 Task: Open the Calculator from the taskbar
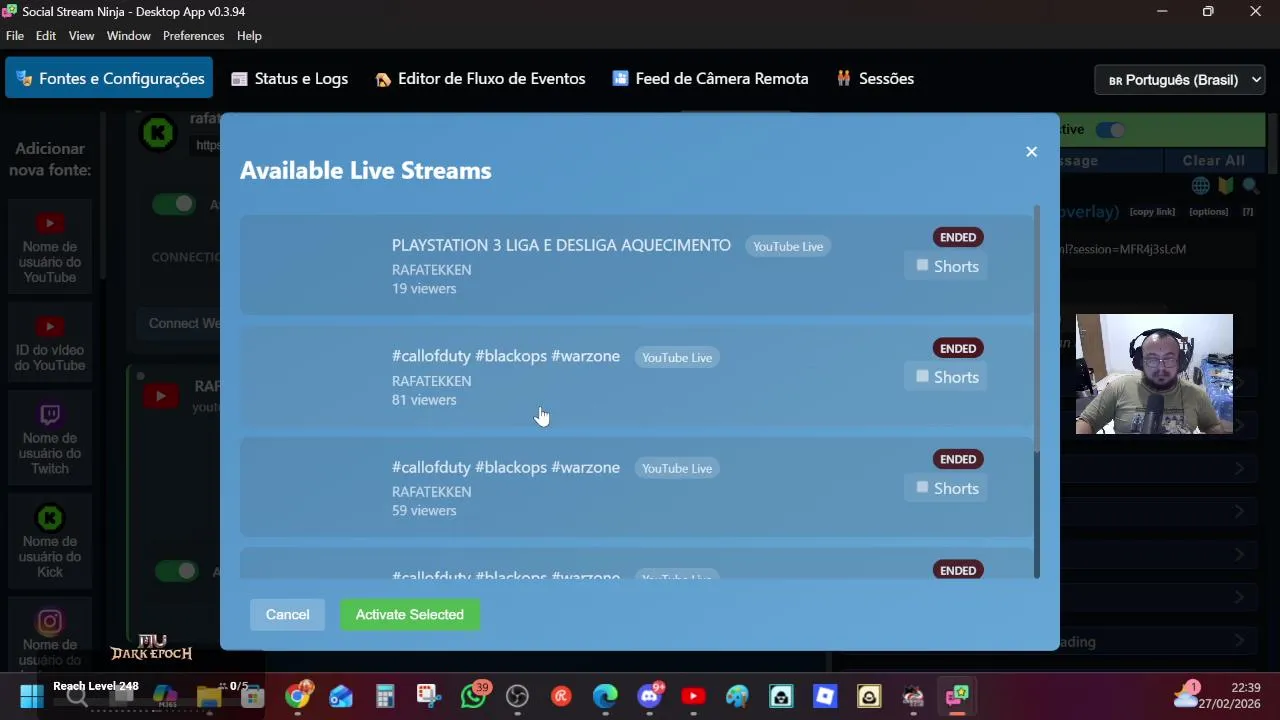click(385, 696)
